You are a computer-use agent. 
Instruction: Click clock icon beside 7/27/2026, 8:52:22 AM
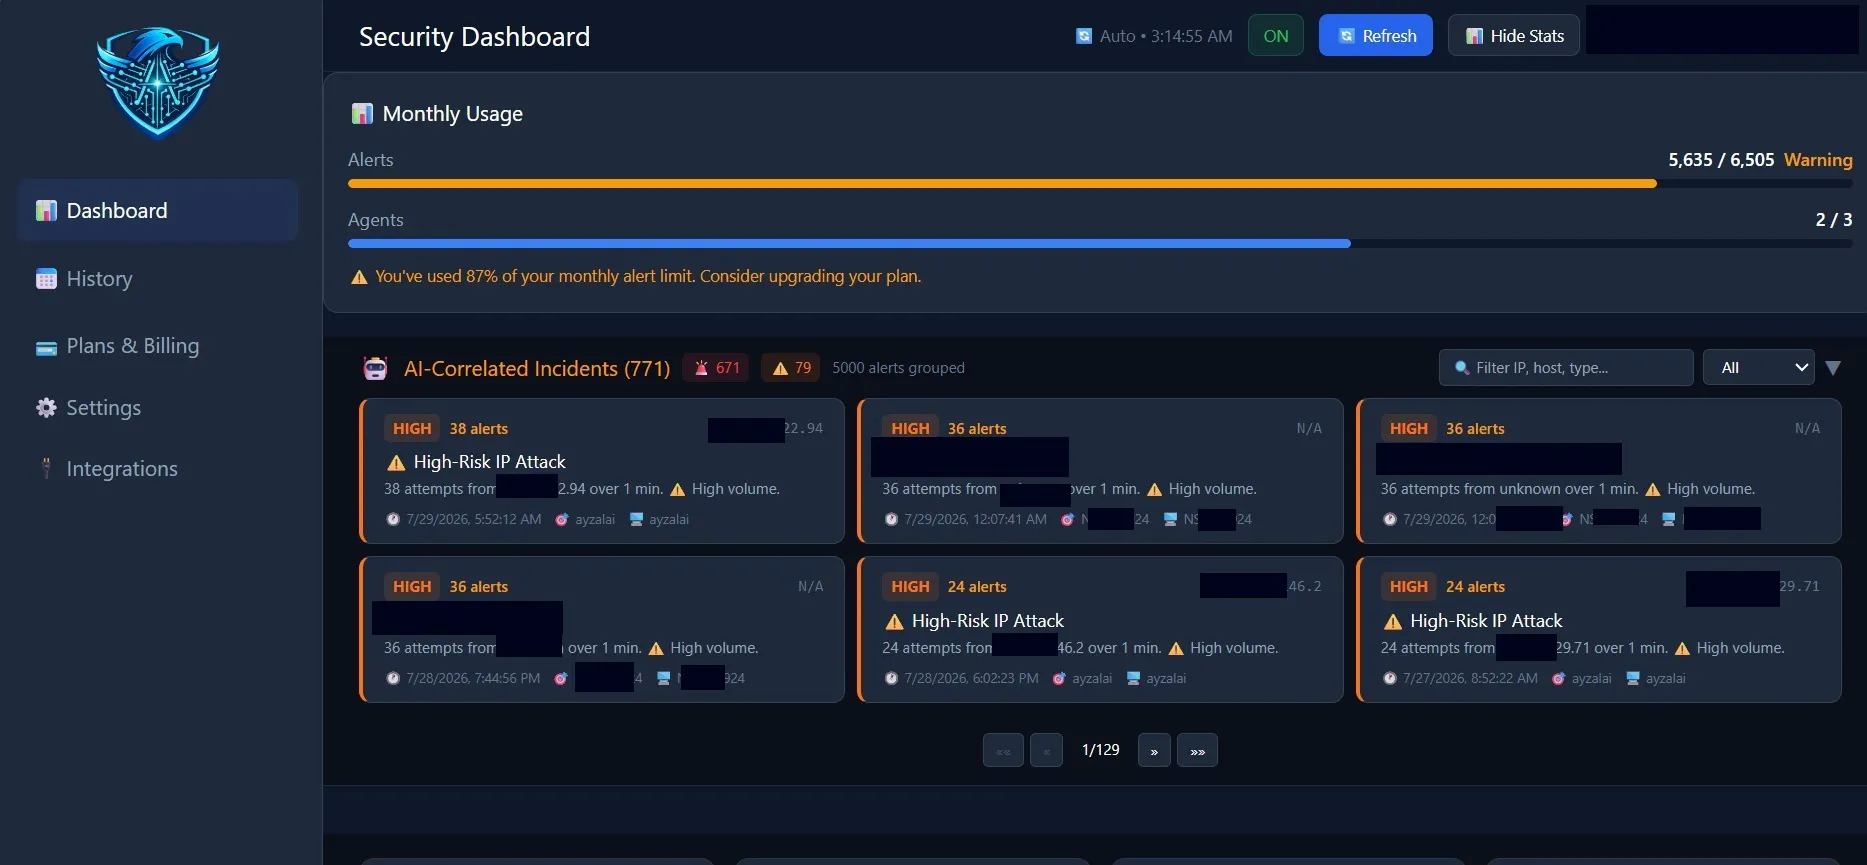click(x=1390, y=679)
